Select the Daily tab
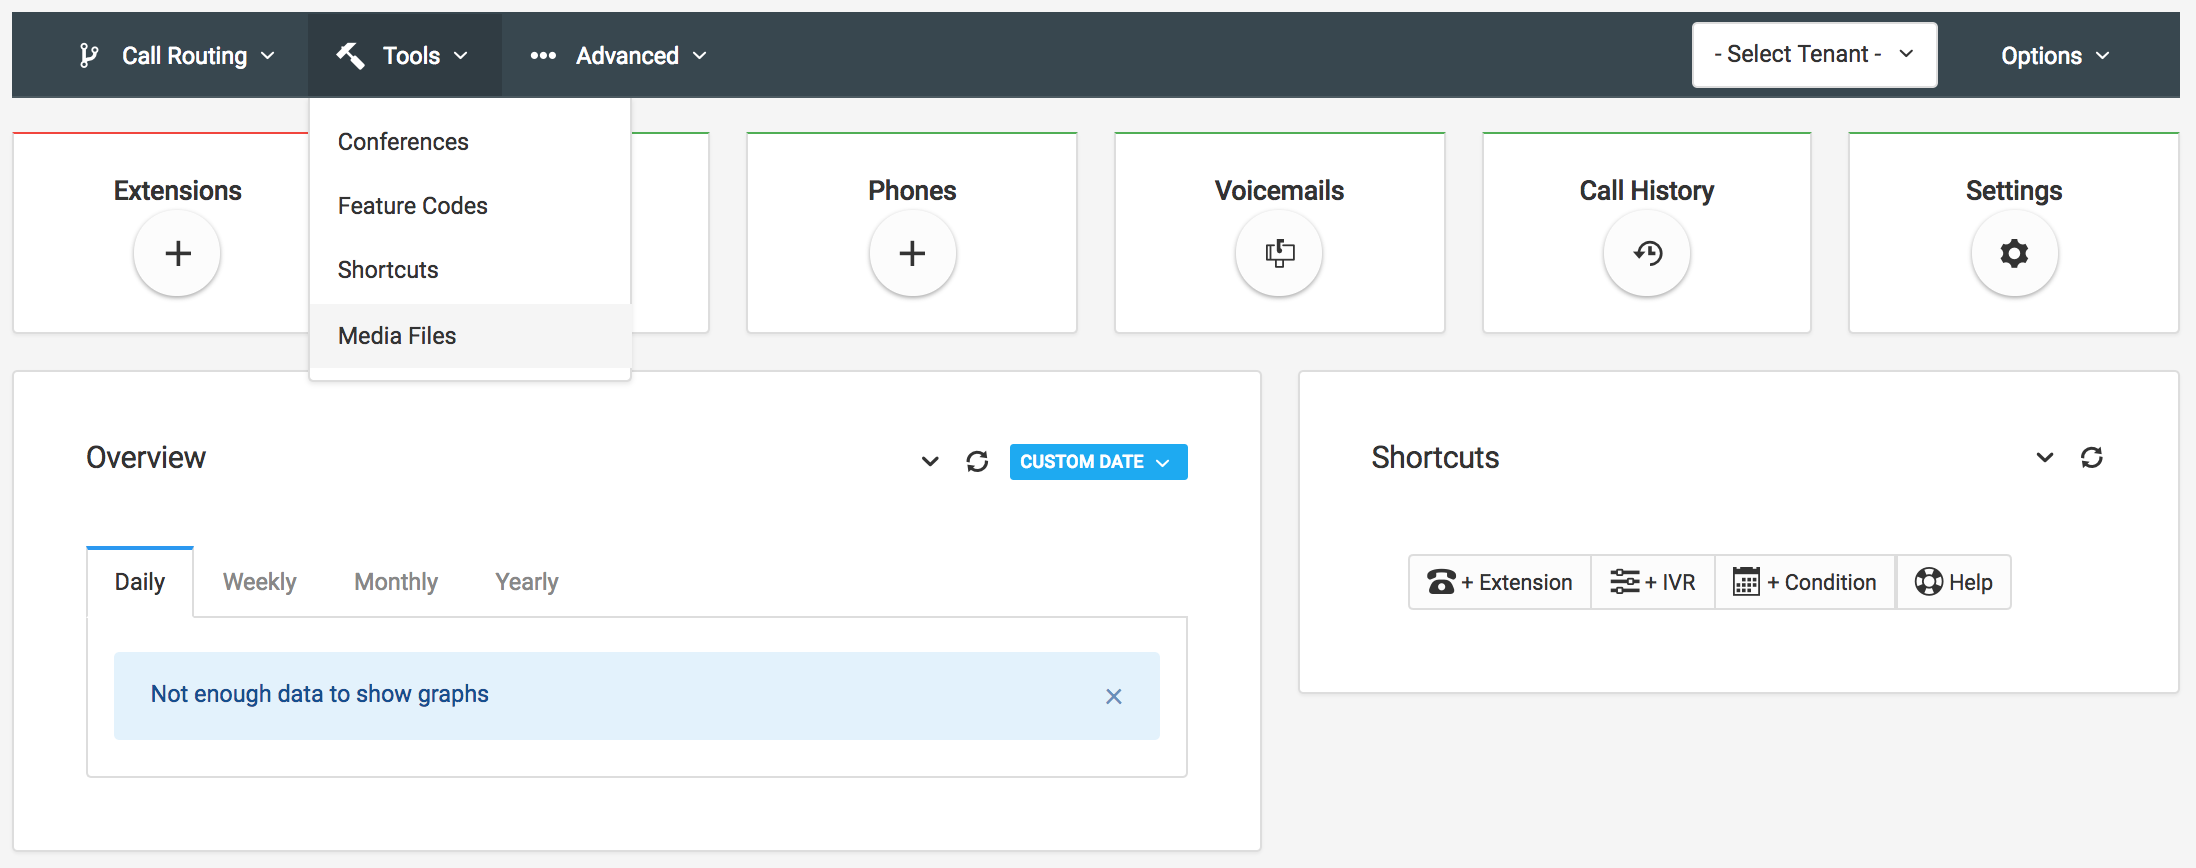The width and height of the screenshot is (2196, 868). coord(140,582)
